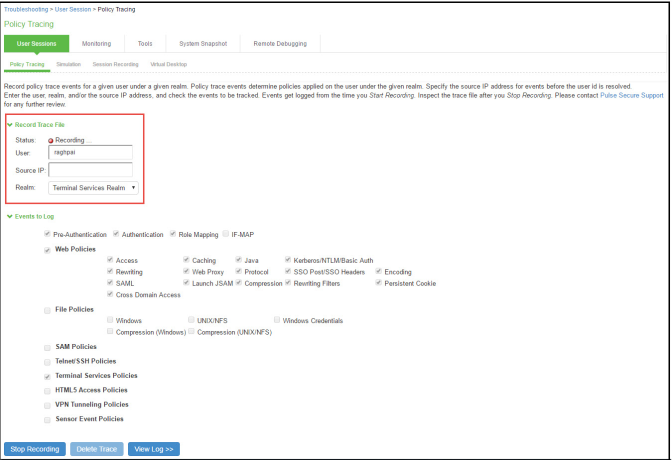Collapse the Events to Log section
Screen dimensions: 672x460
[x=10, y=216]
